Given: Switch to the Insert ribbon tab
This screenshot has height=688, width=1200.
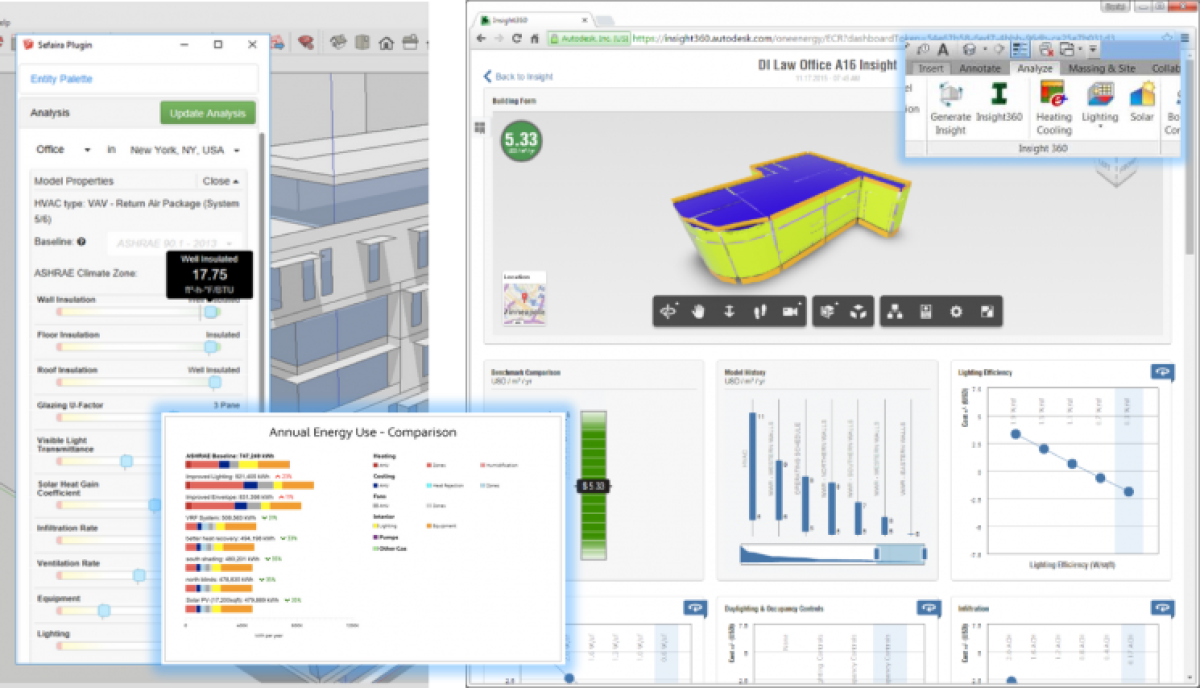Looking at the screenshot, I should pos(931,68).
